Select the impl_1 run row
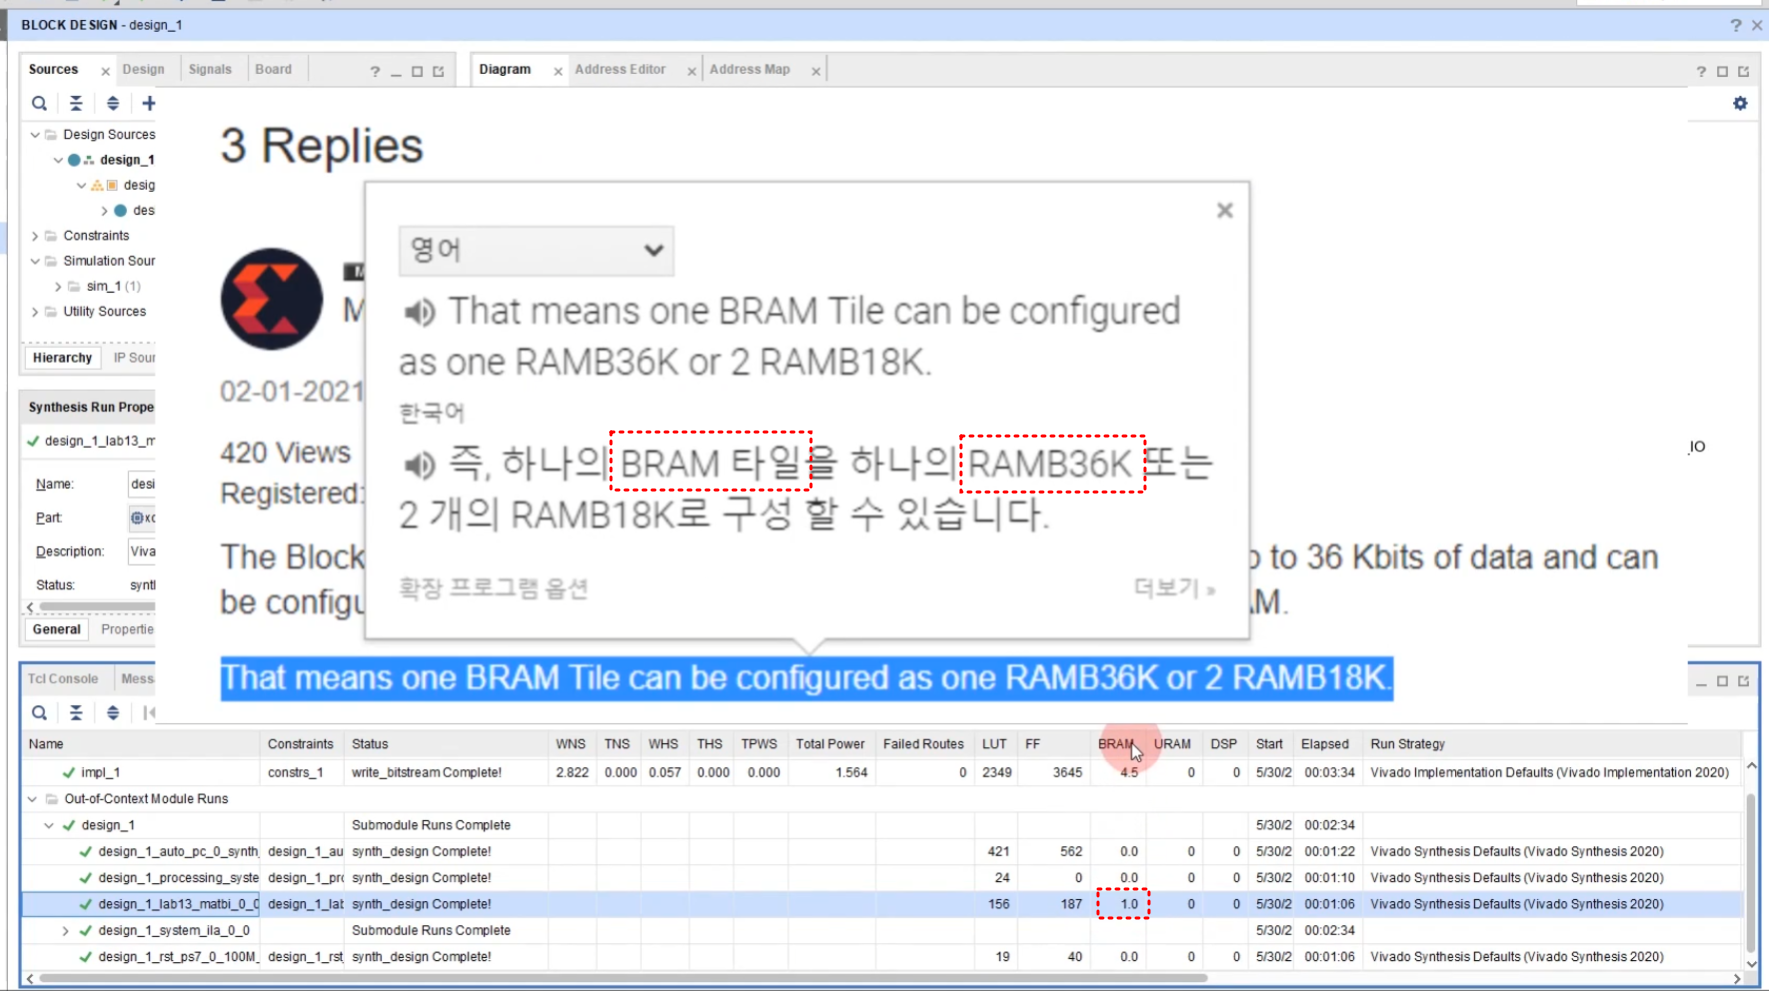 [883, 772]
